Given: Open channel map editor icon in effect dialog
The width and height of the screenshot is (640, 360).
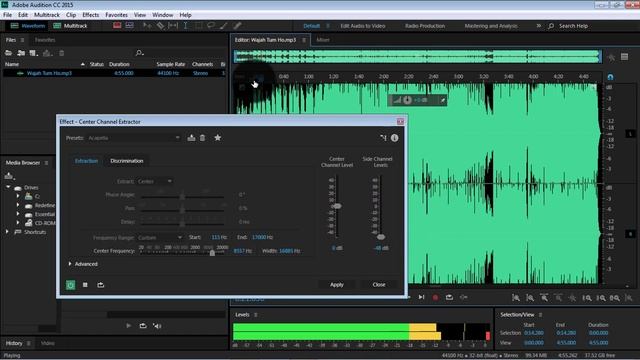Looking at the screenshot, I should click(383, 138).
